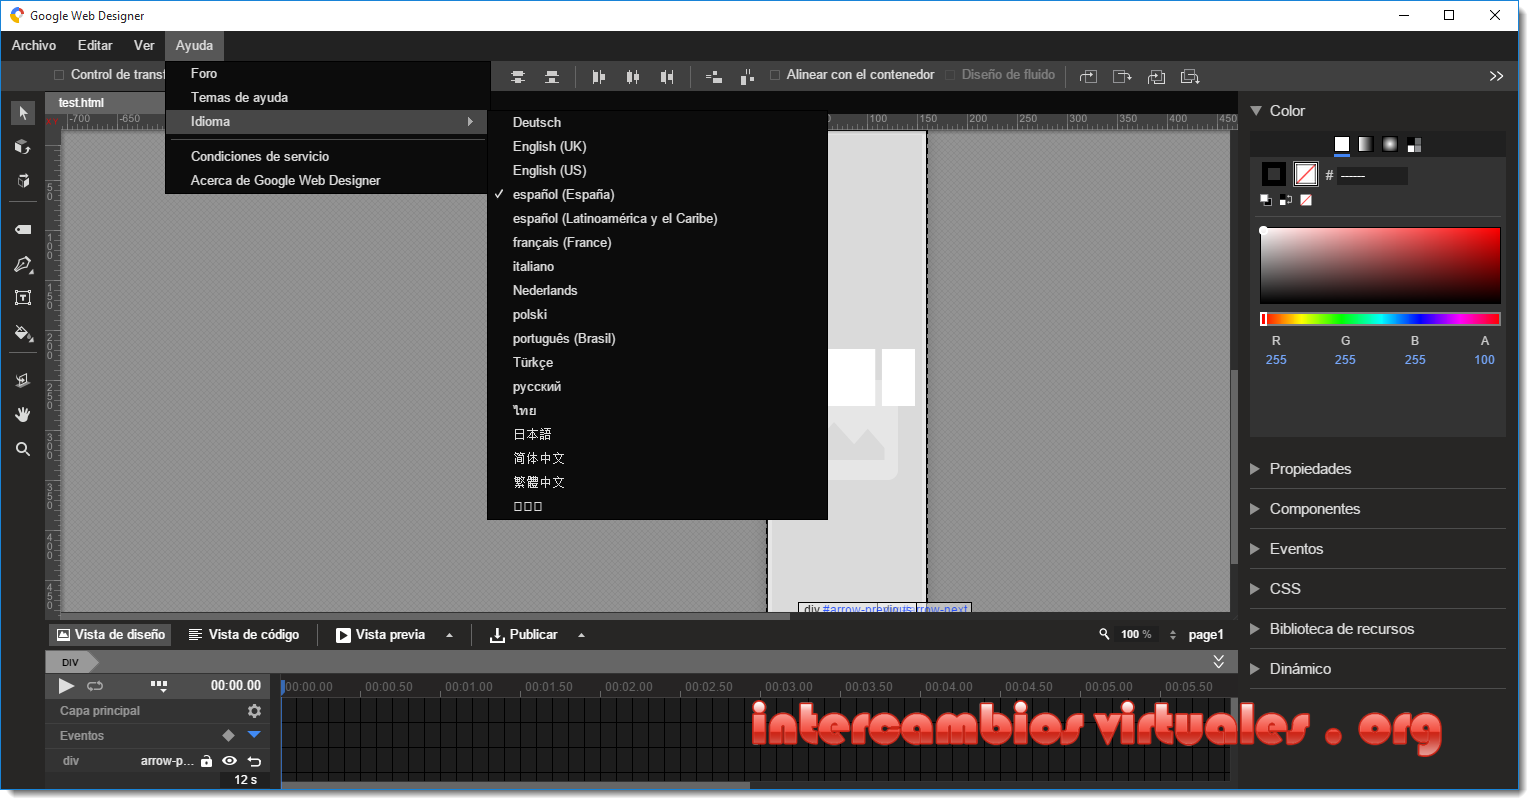1534x805 pixels.
Task: Choose français (France) language
Action: point(657,242)
